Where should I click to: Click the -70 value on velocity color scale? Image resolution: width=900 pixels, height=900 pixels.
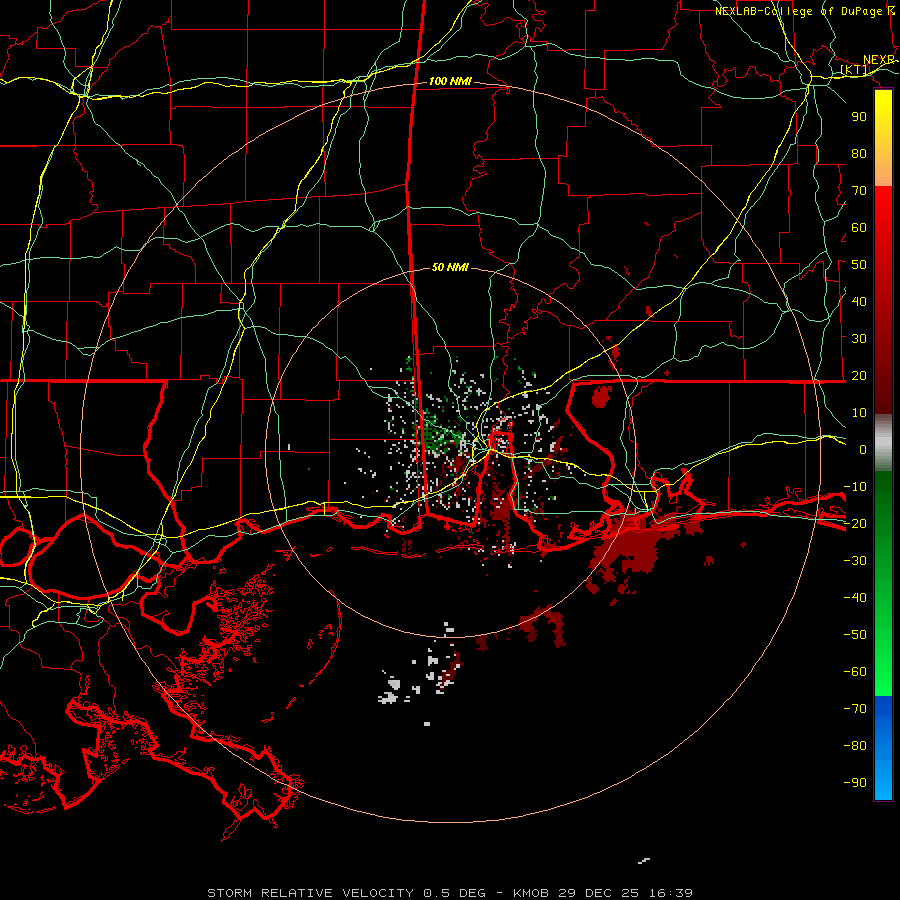855,709
